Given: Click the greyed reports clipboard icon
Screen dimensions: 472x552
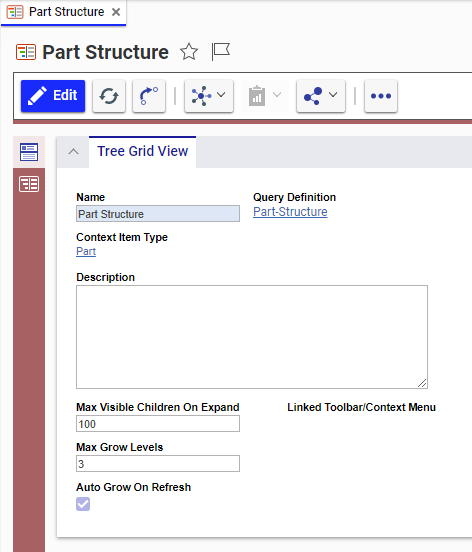Looking at the screenshot, I should coord(257,96).
